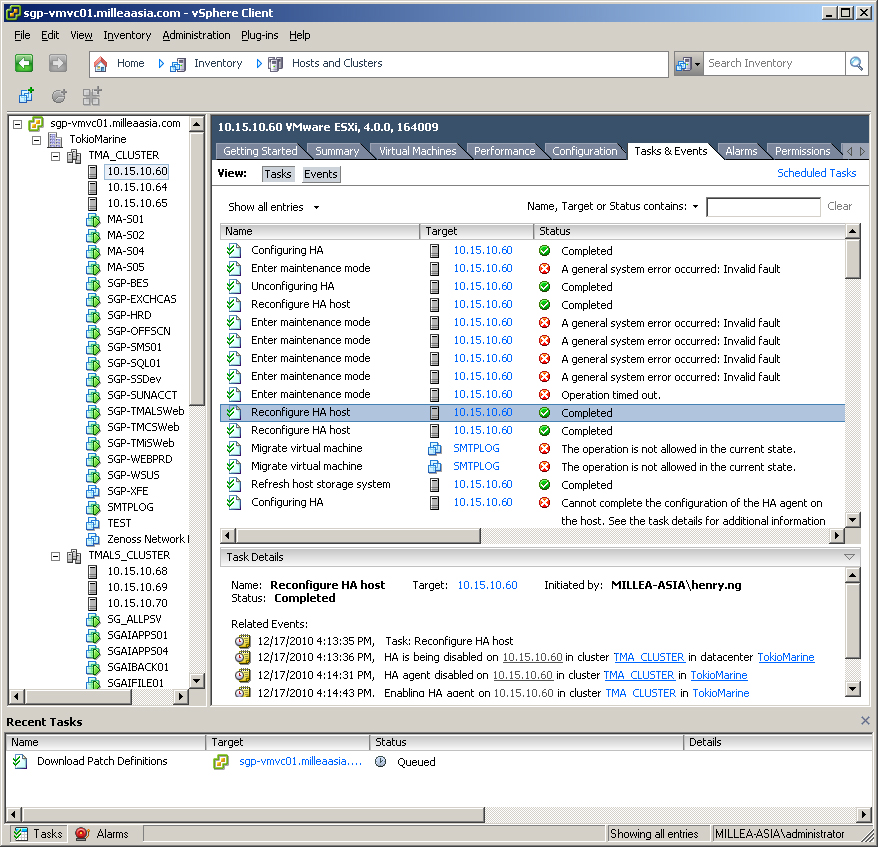The image size is (878, 847).
Task: Open the File menu
Action: [x=22, y=35]
